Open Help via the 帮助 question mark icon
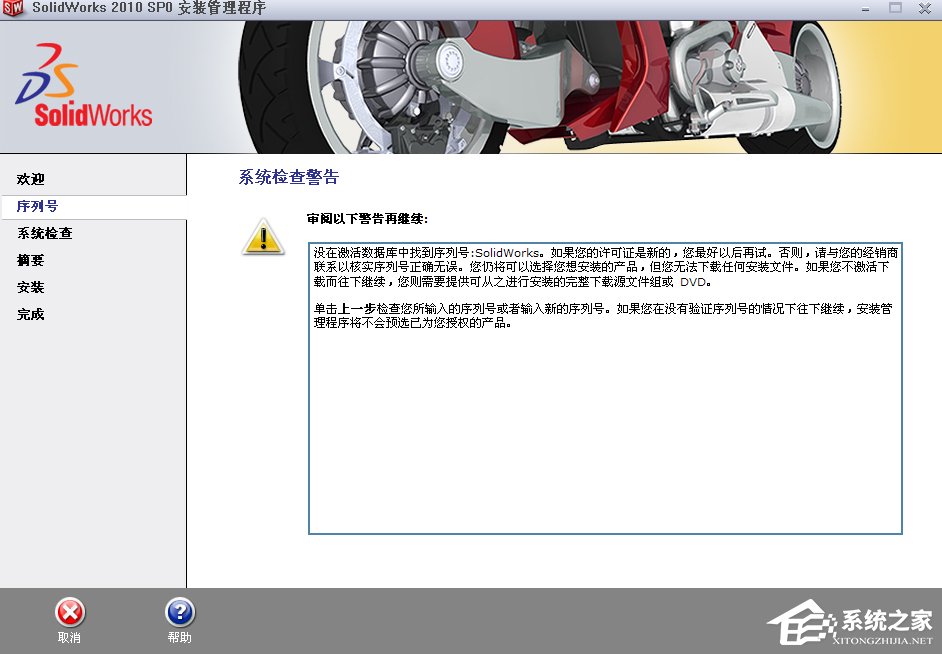Viewport: 942px width, 654px height. [178, 611]
